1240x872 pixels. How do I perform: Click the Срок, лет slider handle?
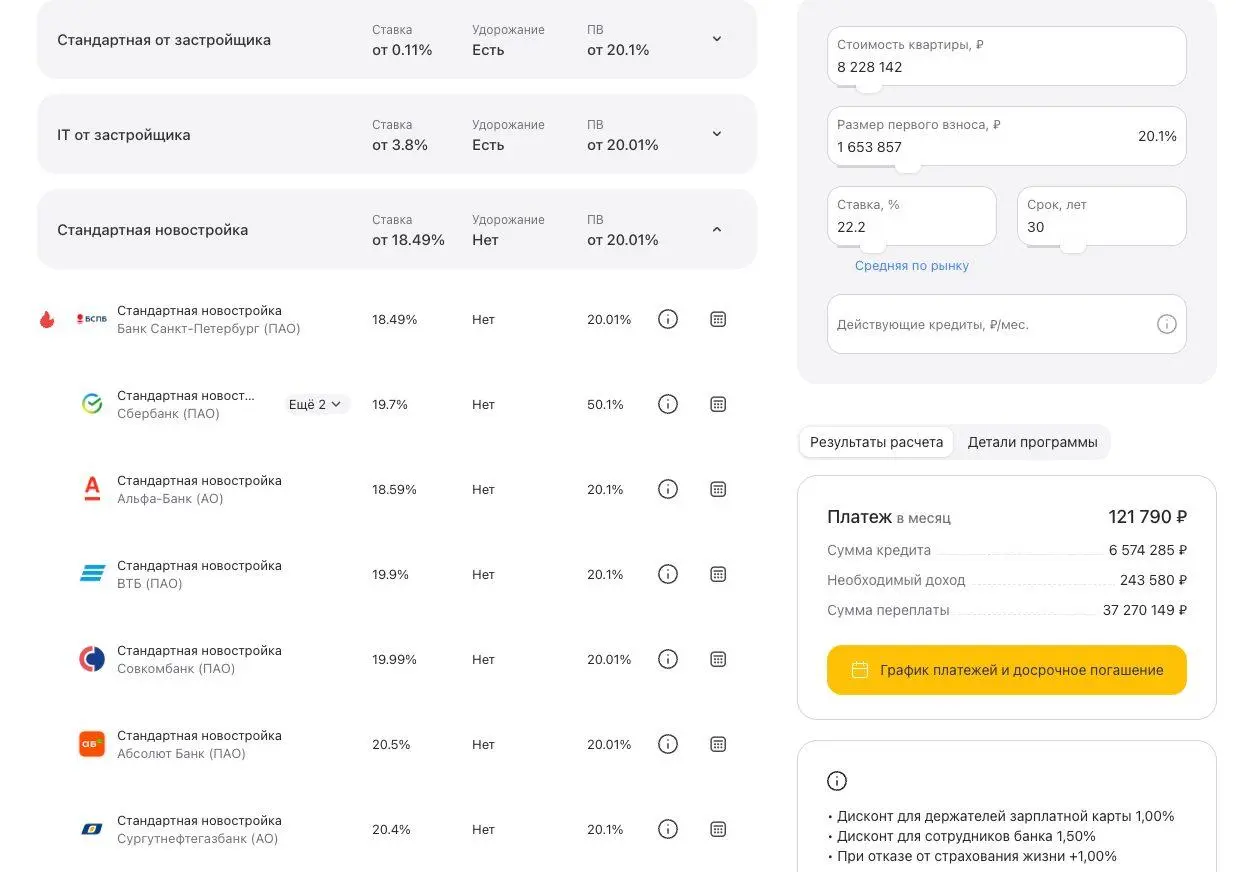point(1072,246)
